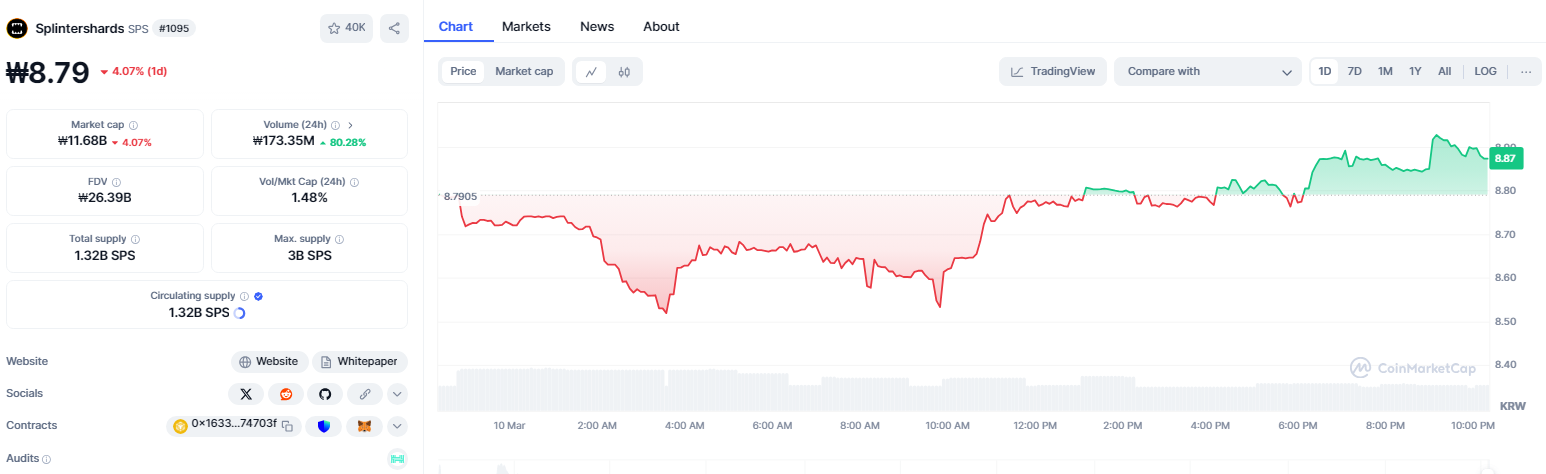The image size is (1546, 474).
Task: Click the ₩11.68B market cap value
Action: (82, 141)
